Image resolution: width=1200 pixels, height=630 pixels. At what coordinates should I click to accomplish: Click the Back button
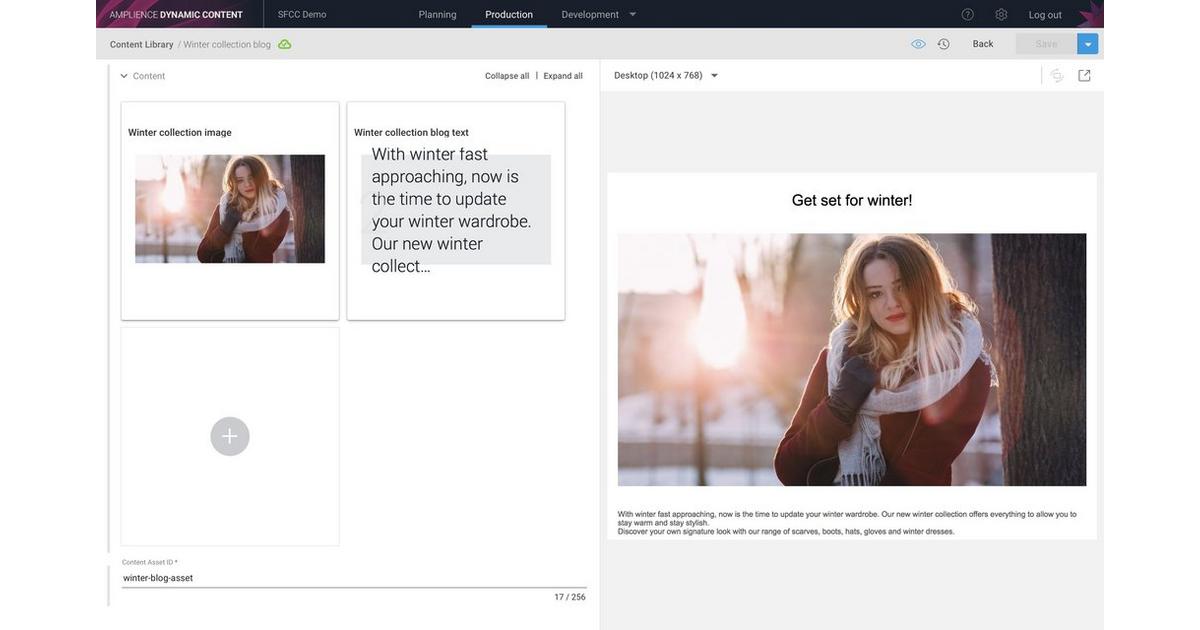[x=983, y=44]
